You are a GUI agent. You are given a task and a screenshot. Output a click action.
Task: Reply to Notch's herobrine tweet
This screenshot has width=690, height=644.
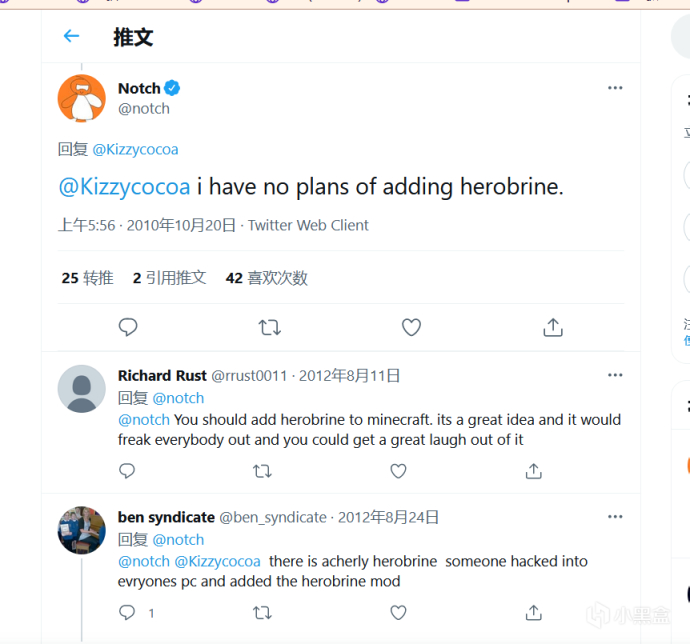click(x=128, y=327)
